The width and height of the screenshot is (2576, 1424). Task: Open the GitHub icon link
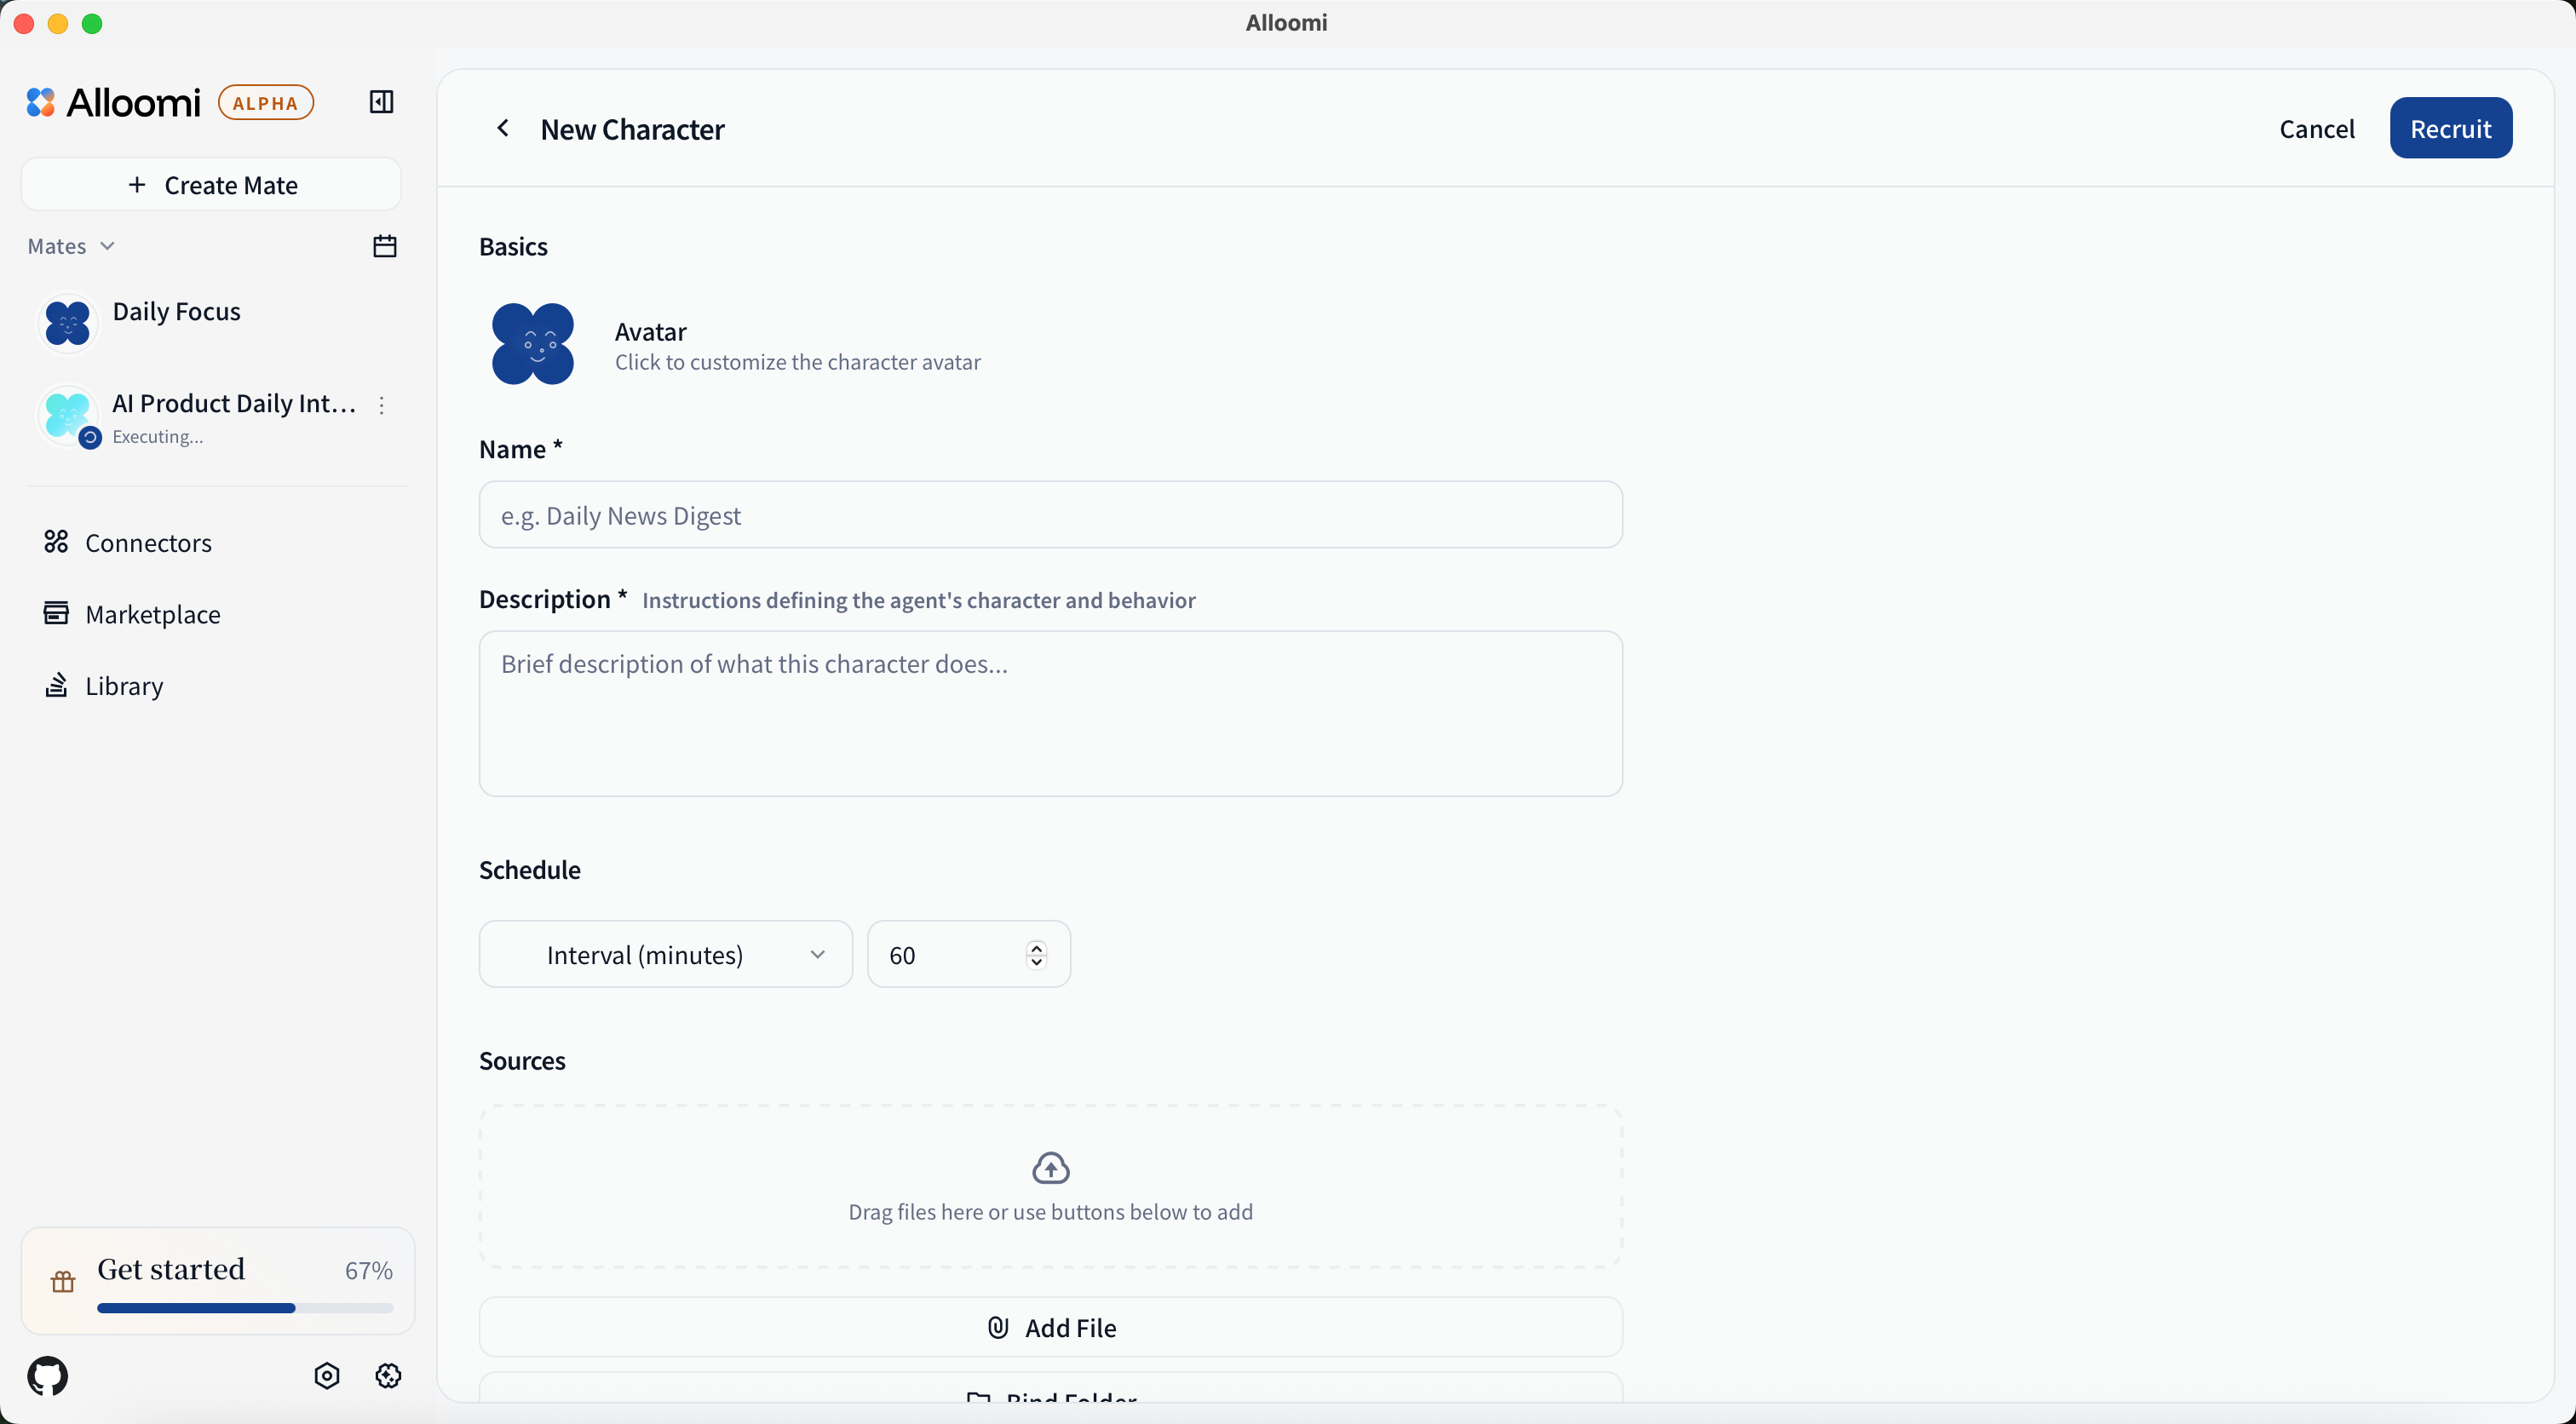click(x=48, y=1376)
